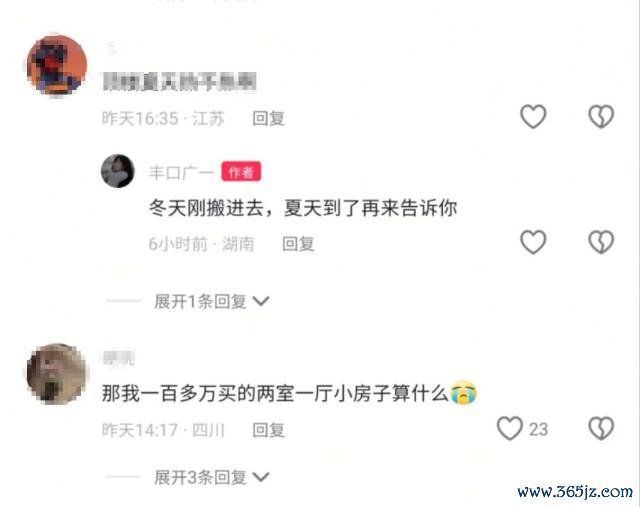Like the 四川 comment showing 23 likes
Screen dimensions: 640x507
click(x=510, y=428)
